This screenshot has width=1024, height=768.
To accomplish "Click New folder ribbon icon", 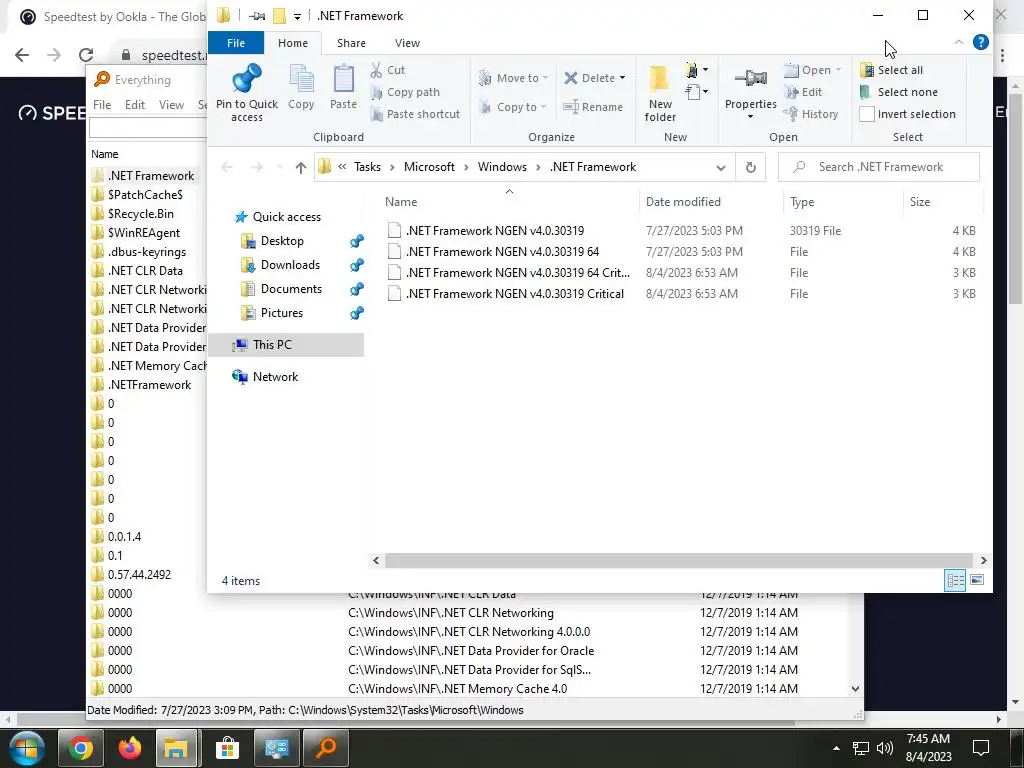I will [x=660, y=93].
